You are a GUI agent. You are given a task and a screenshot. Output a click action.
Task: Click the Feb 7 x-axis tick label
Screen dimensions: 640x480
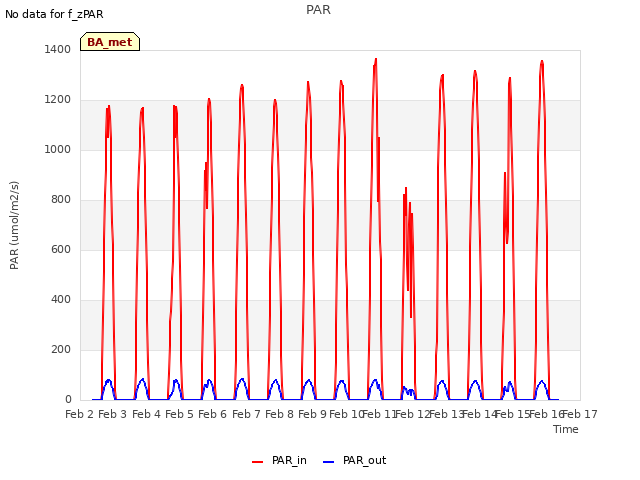(x=246, y=414)
